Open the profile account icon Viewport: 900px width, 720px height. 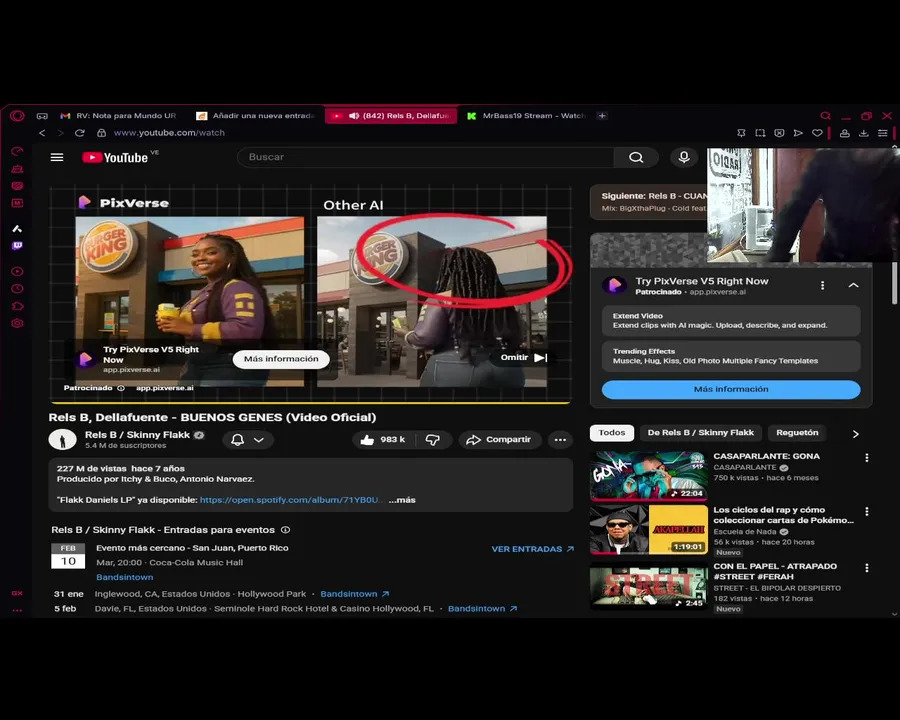click(844, 133)
